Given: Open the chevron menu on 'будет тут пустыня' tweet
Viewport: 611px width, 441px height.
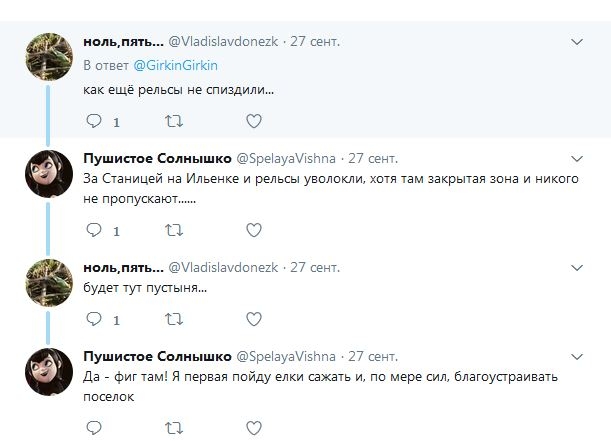Looking at the screenshot, I should tap(577, 268).
